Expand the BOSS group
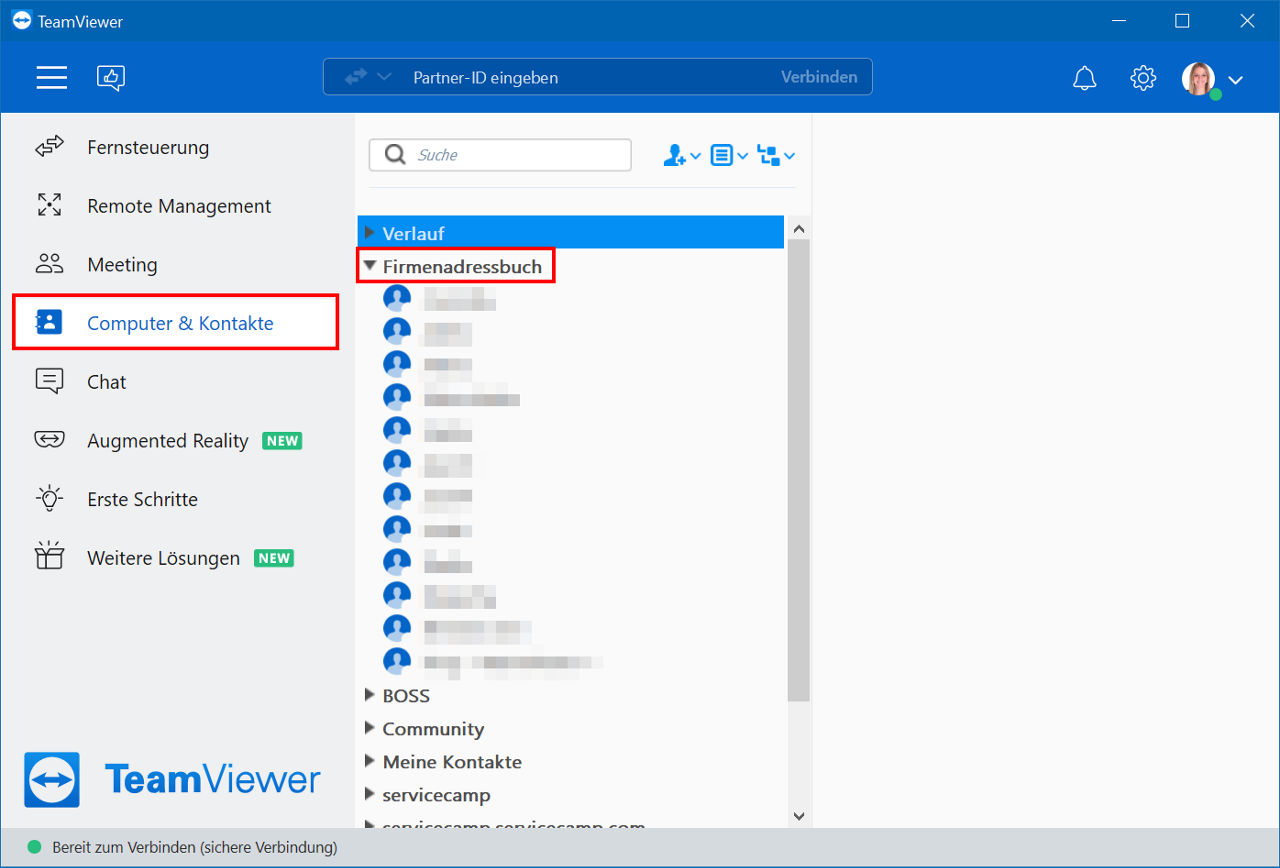Image resolution: width=1280 pixels, height=868 pixels. 369,695
